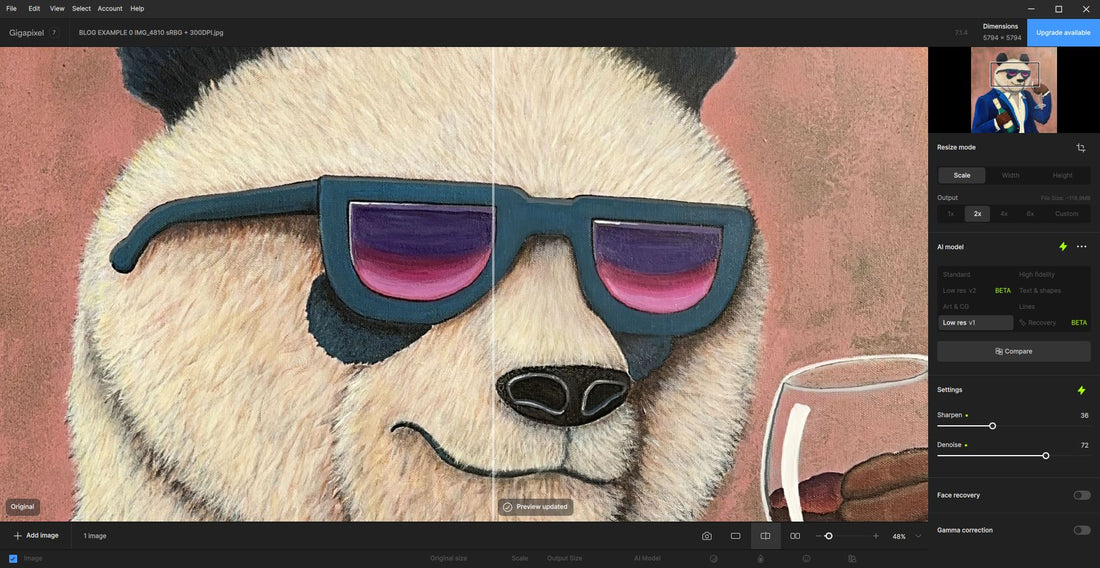Open the Account menu

(110, 8)
